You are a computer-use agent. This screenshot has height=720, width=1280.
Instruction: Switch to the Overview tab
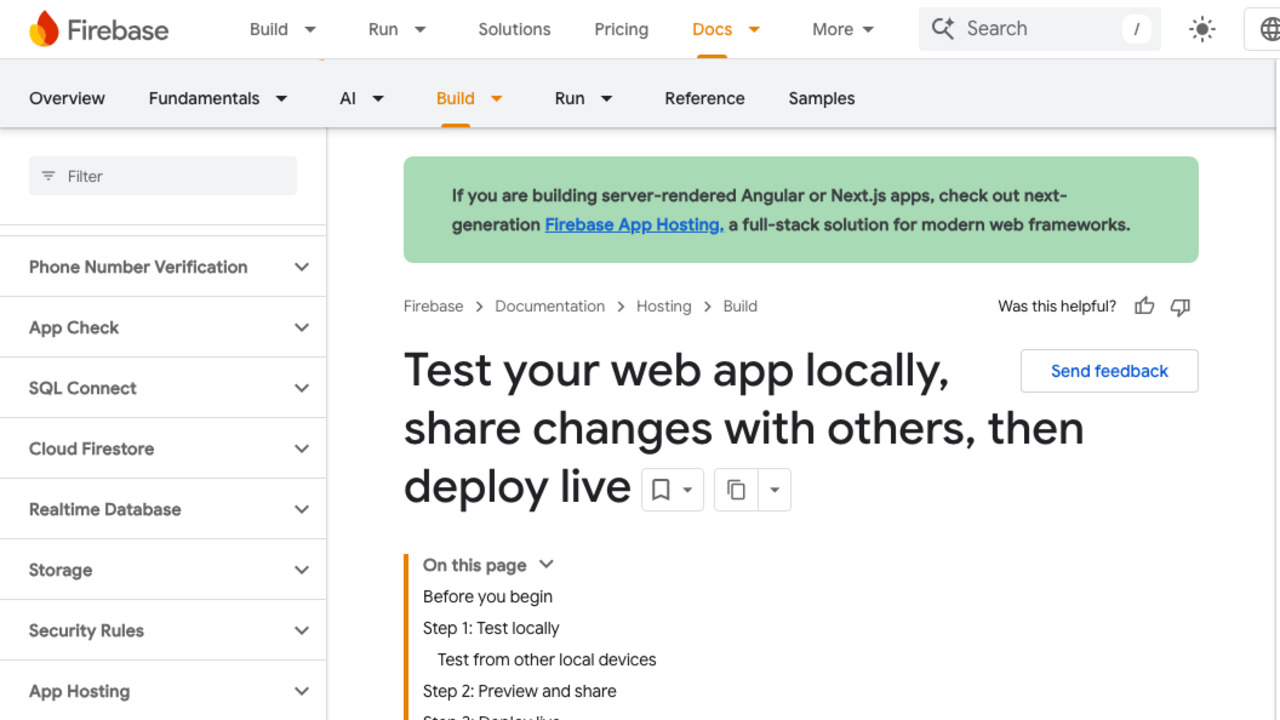click(67, 98)
